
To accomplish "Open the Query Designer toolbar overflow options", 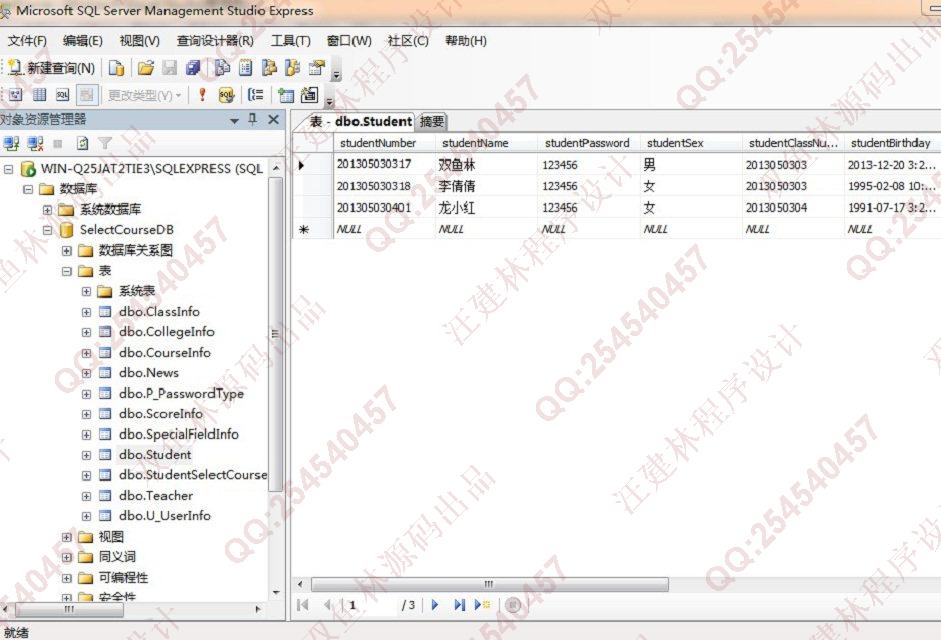I will click(x=329, y=98).
